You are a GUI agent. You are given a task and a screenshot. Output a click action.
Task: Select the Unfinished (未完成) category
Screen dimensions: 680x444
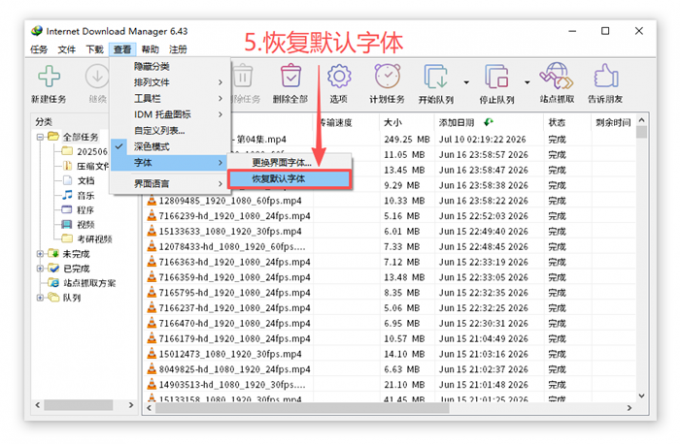click(x=76, y=254)
